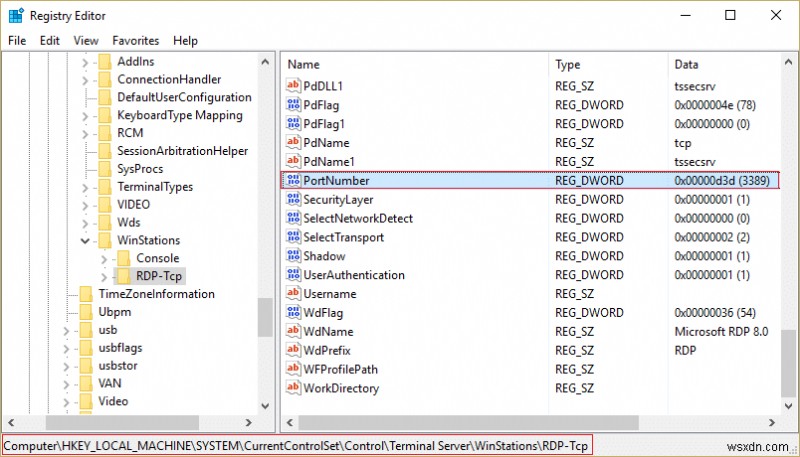Select the WdName string value icon
Image resolution: width=800 pixels, height=457 pixels.
(293, 331)
